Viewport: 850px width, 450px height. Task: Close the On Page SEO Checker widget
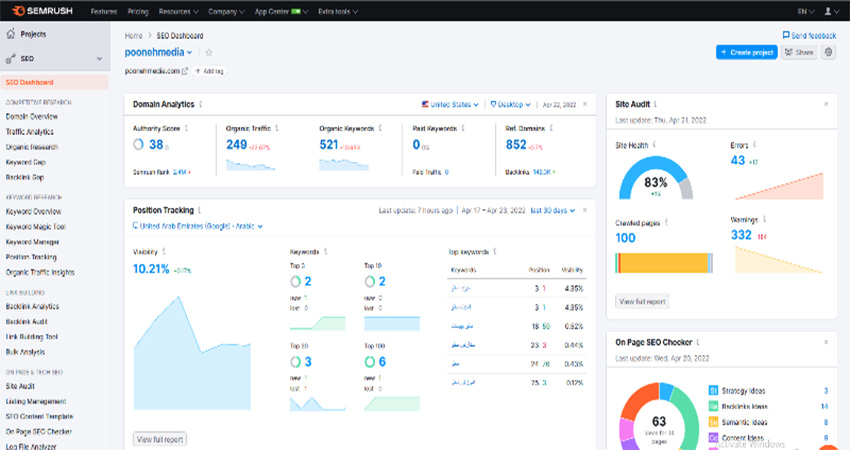[x=826, y=342]
